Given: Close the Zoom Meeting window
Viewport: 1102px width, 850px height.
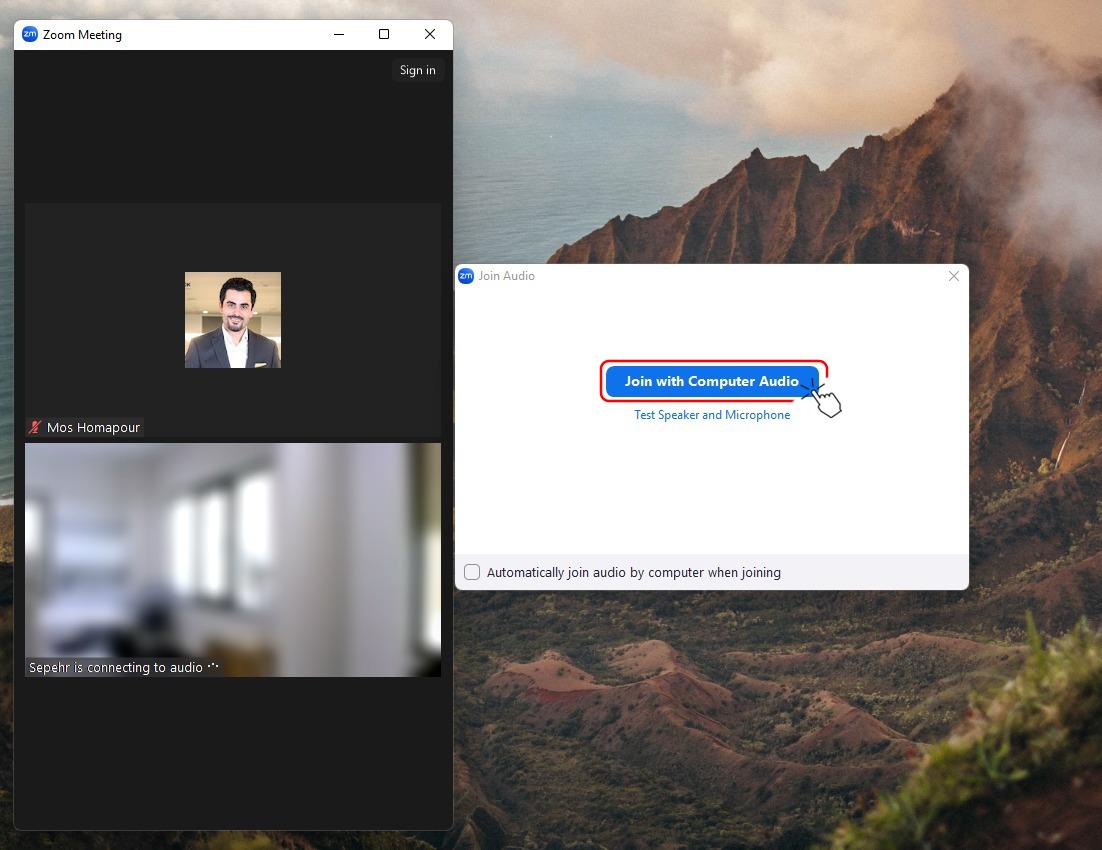Looking at the screenshot, I should (x=430, y=34).
